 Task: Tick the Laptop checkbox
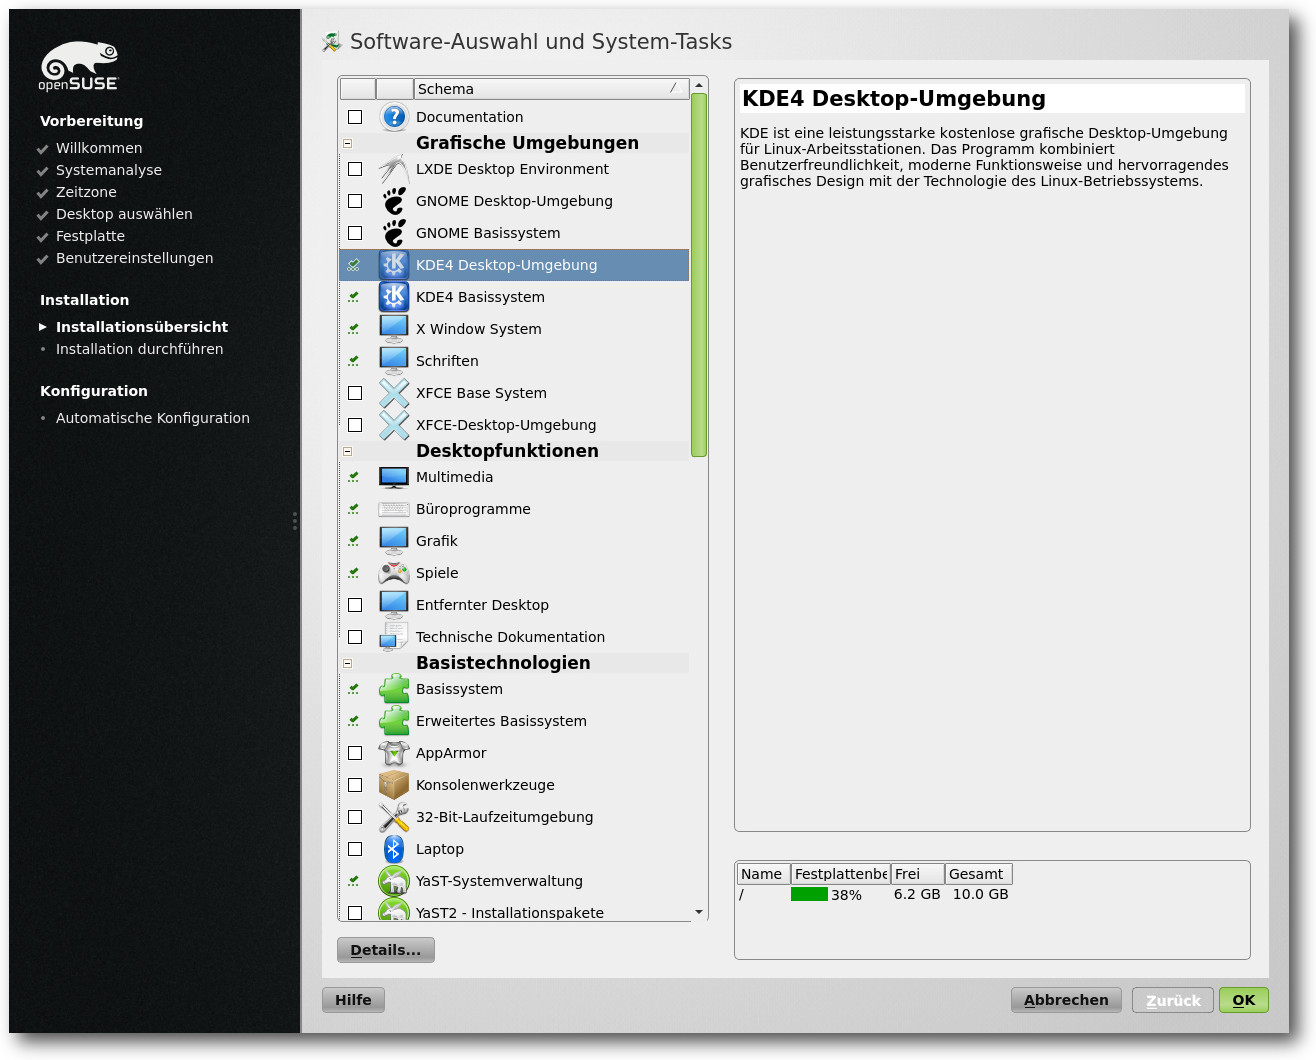point(355,849)
